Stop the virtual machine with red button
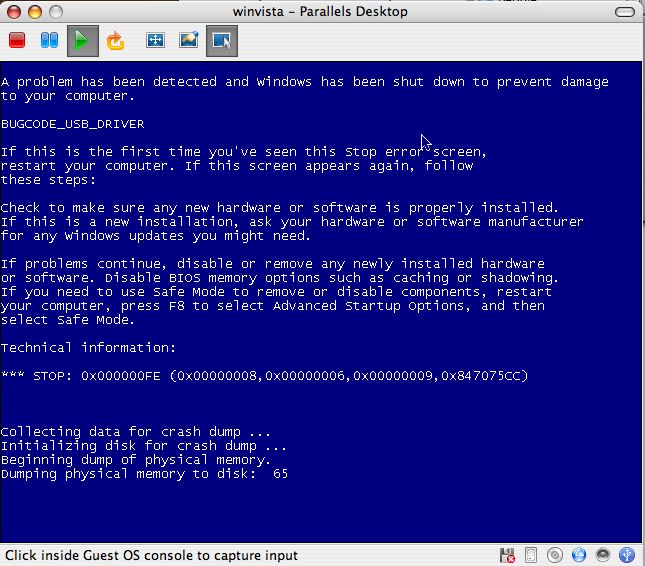 coord(17,41)
